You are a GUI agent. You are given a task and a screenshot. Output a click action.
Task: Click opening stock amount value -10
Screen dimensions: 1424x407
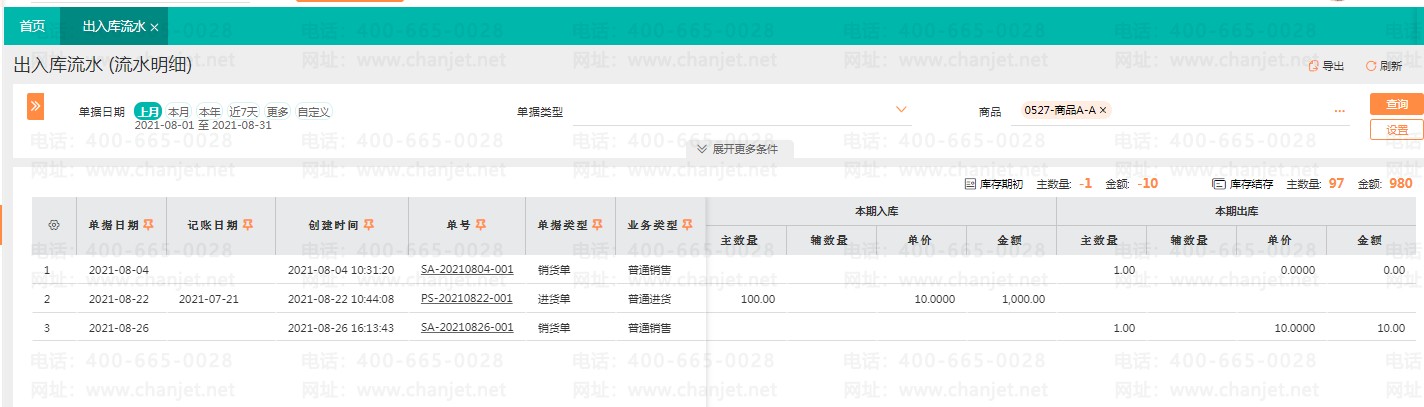click(x=1148, y=184)
